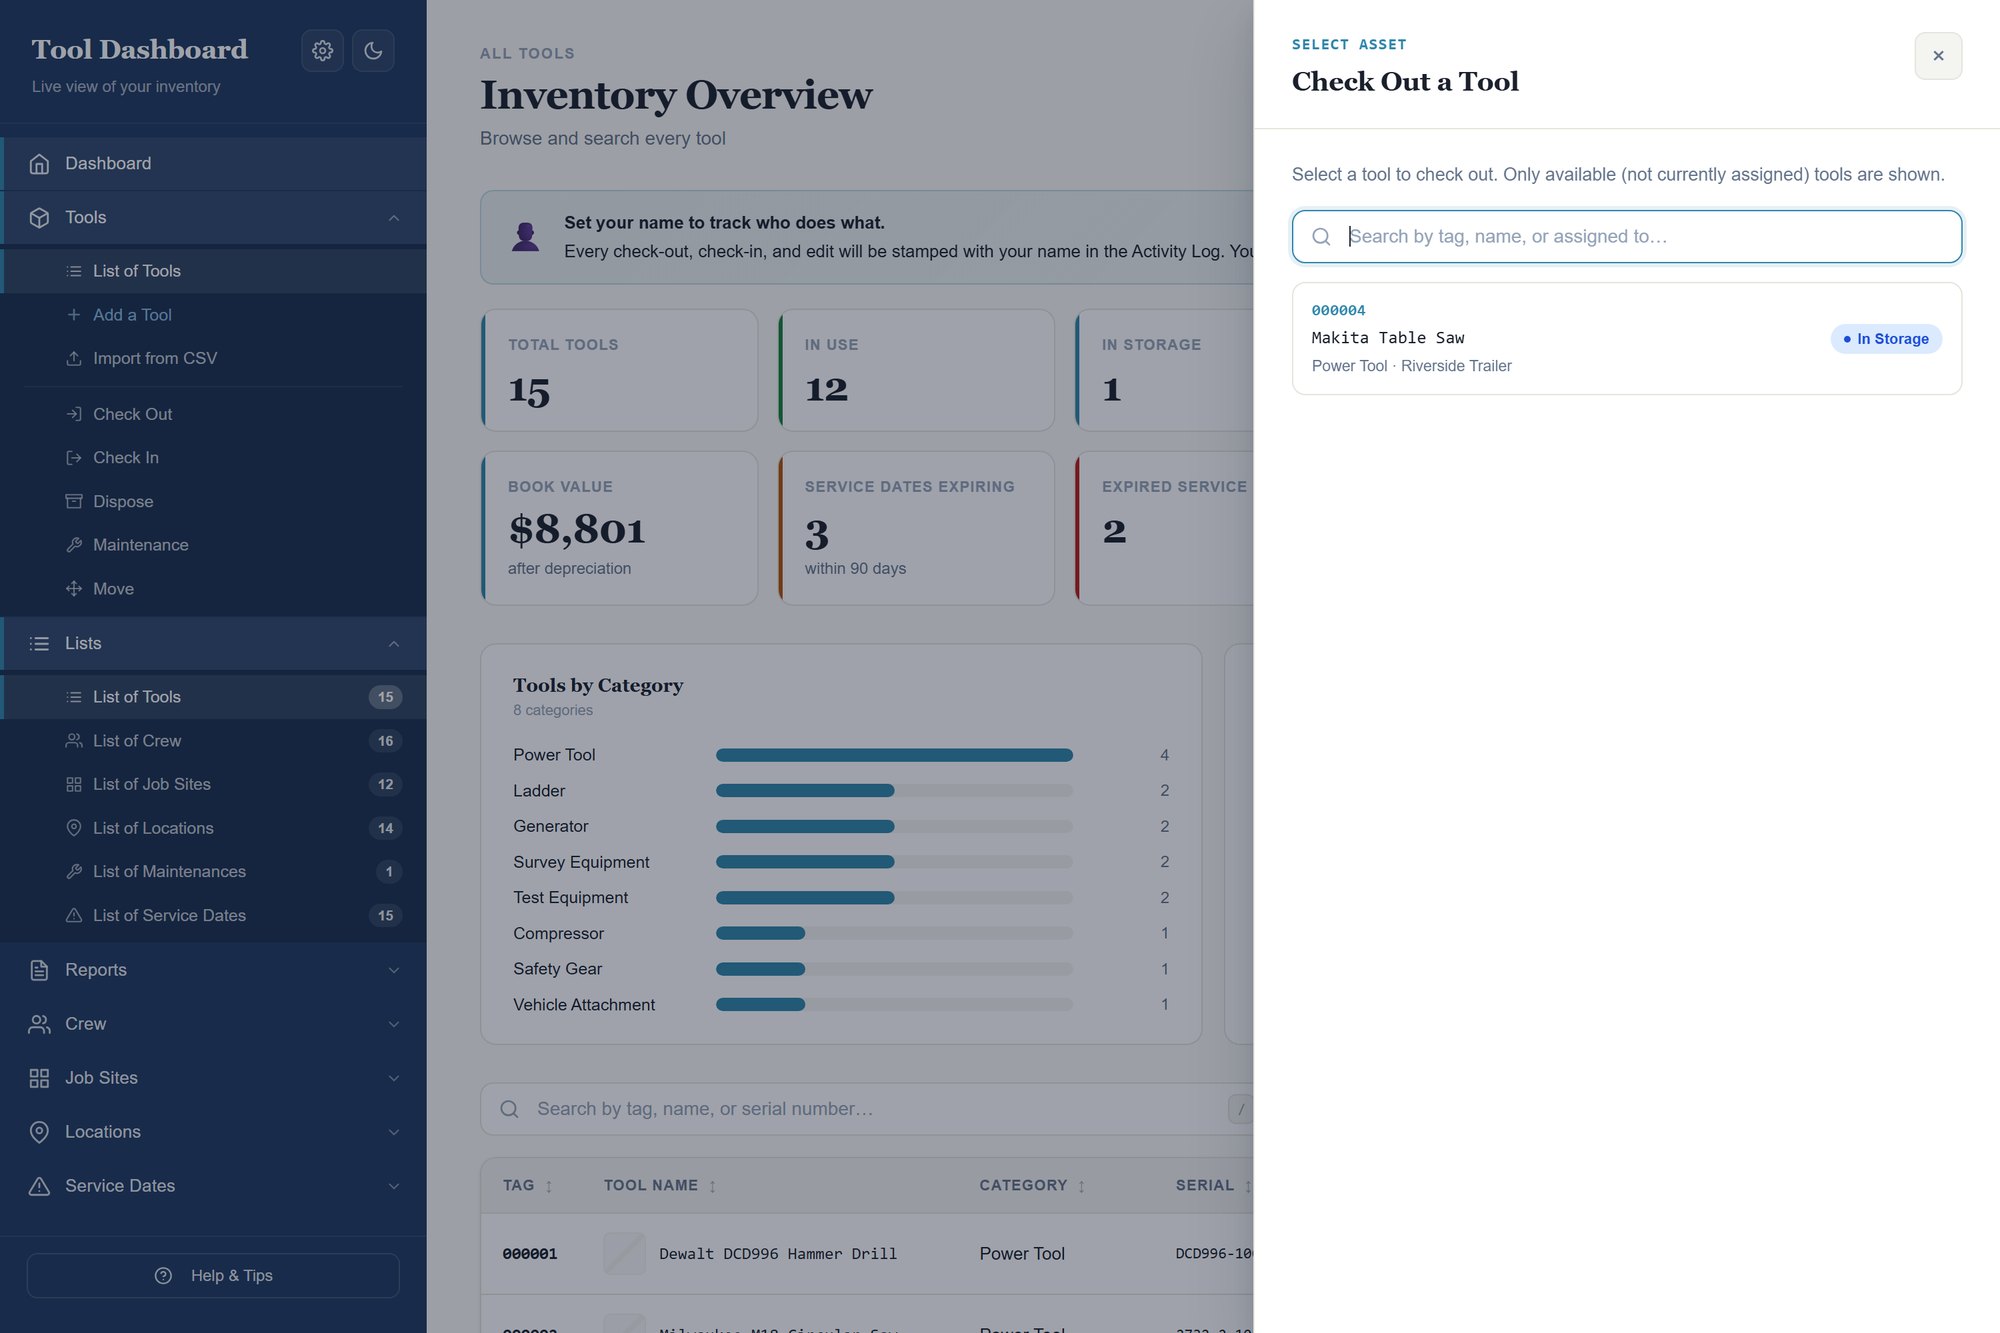Screen dimensions: 2000x1333
Task: Click the Tools cube icon
Action: click(x=39, y=218)
